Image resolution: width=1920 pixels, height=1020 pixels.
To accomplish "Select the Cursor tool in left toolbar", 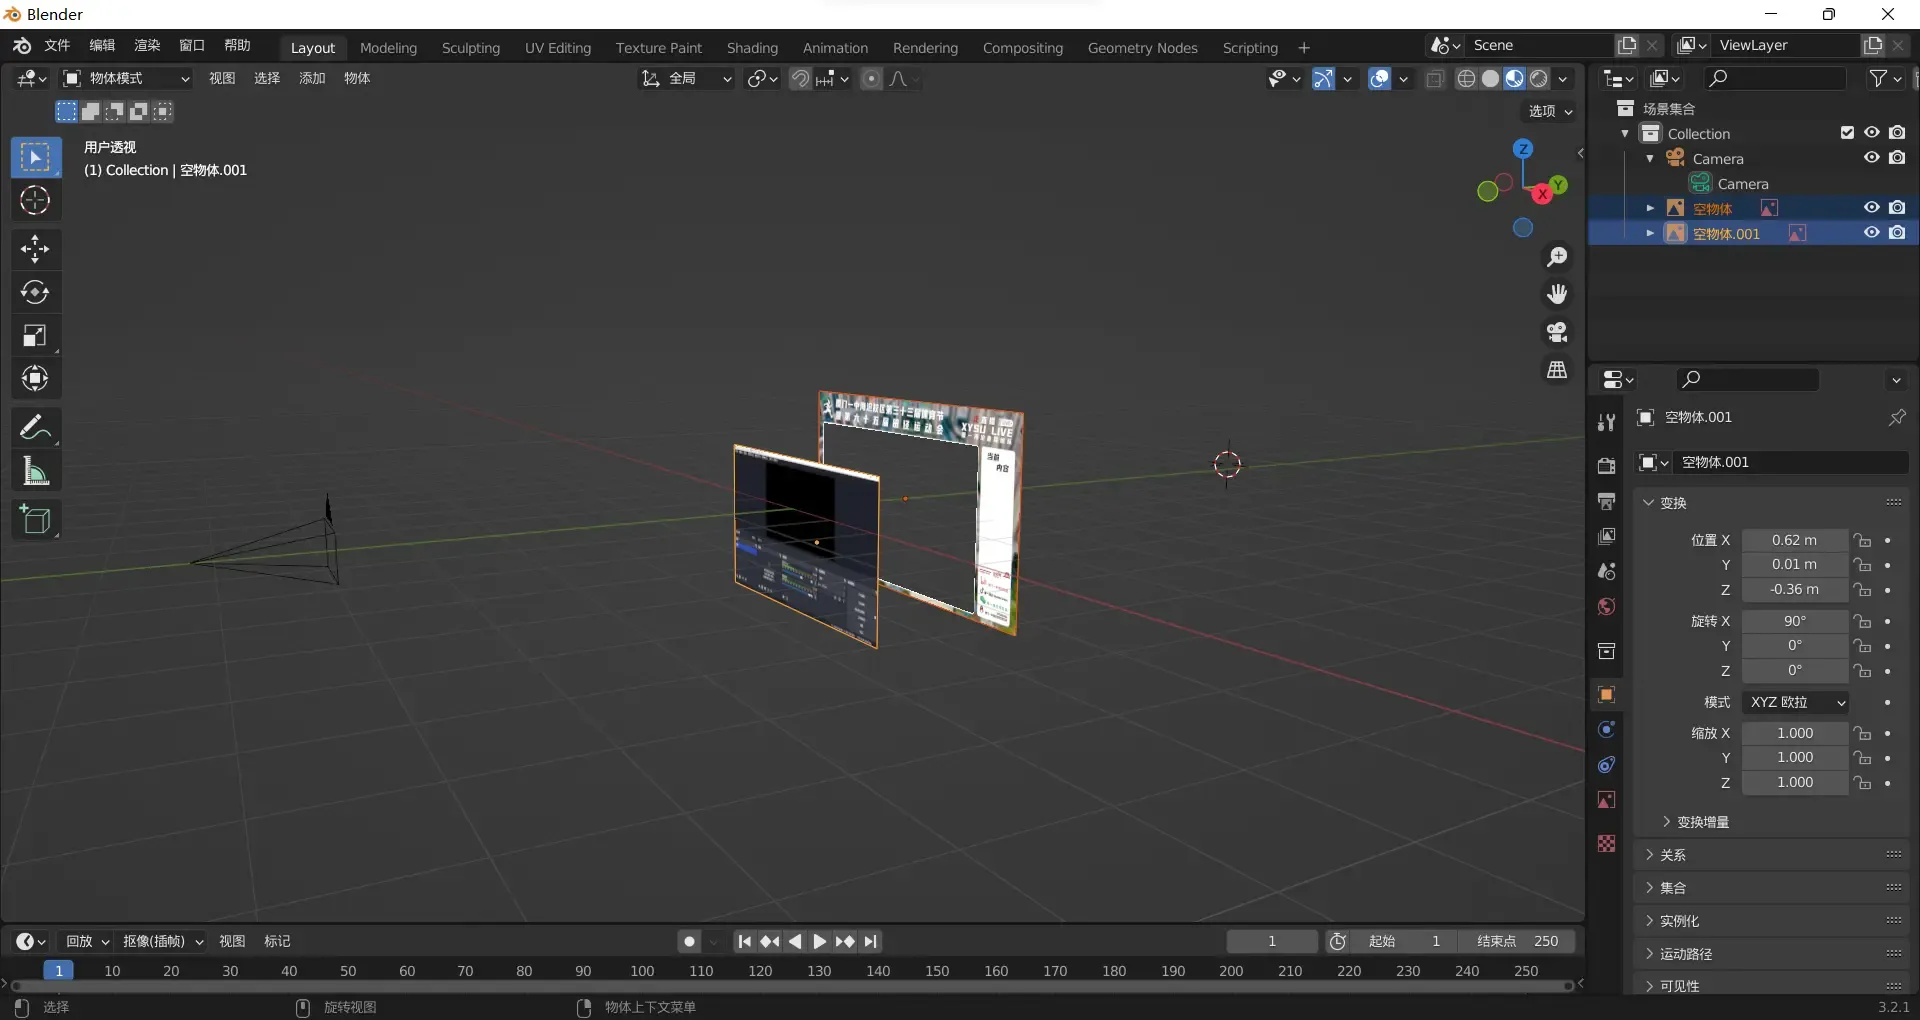I will click(x=35, y=201).
